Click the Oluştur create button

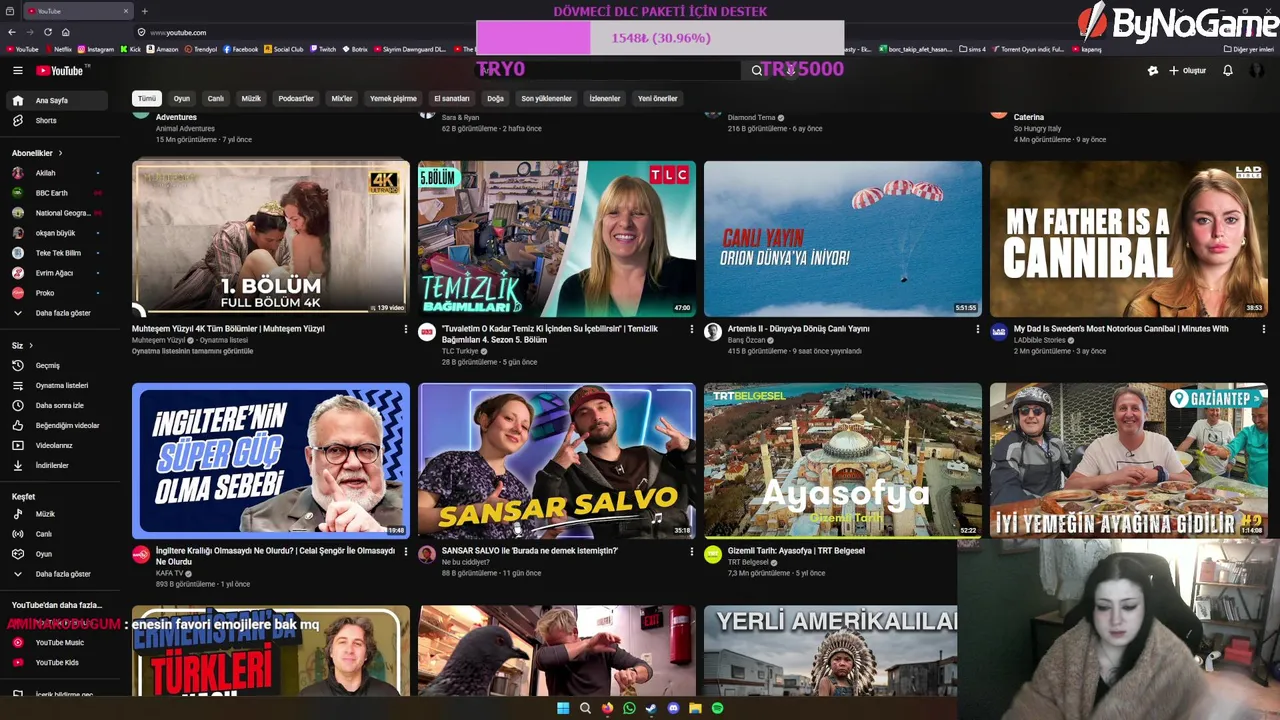(x=1187, y=71)
